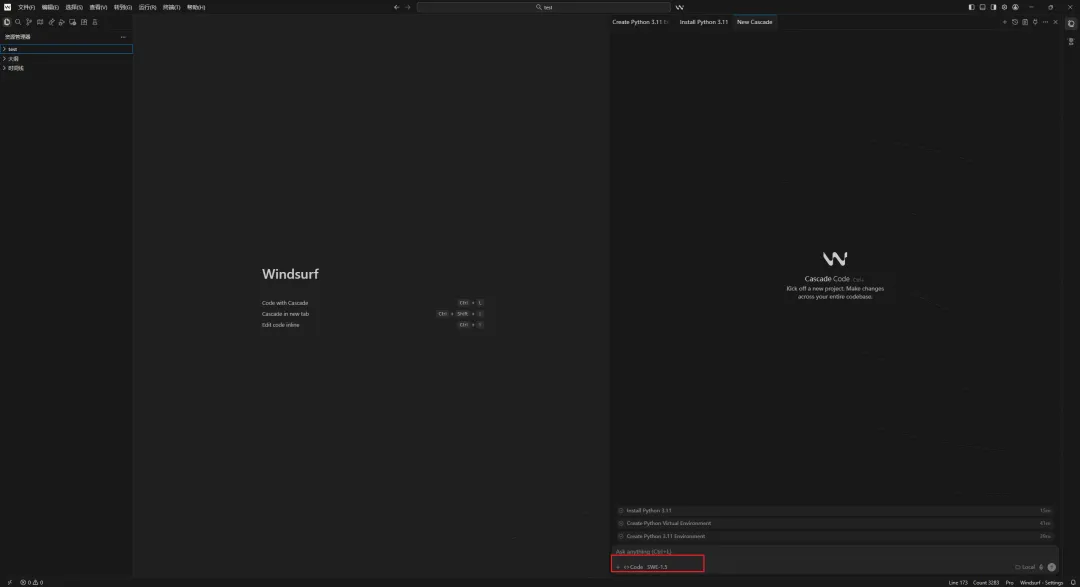Open Cascade conversation history clock icon
This screenshot has width=1080, height=587.
point(1015,22)
